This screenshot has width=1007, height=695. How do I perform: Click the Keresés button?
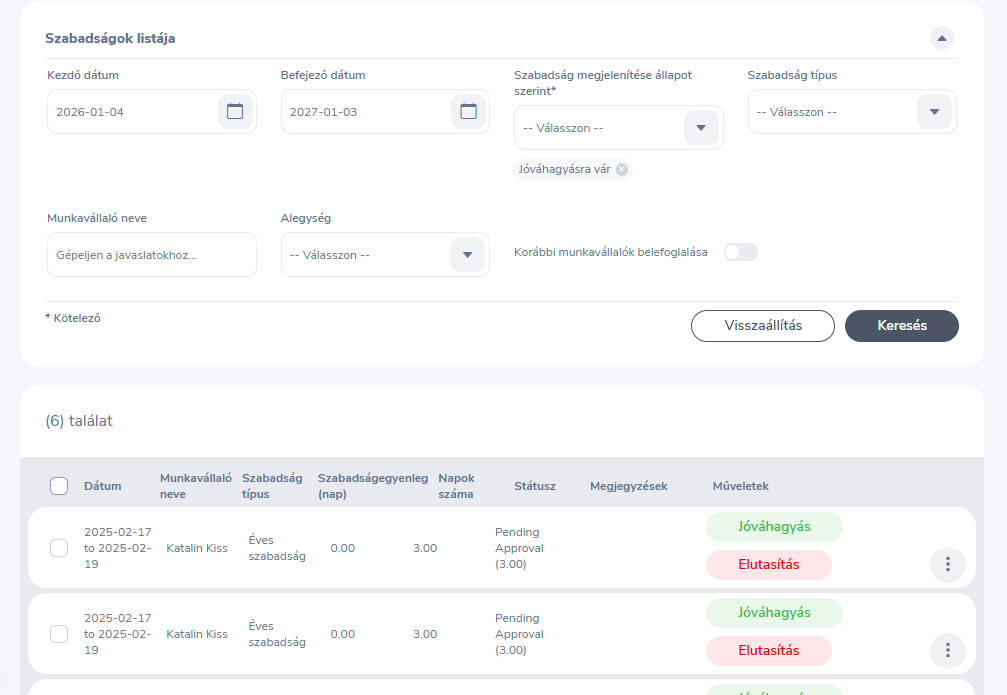coord(902,326)
